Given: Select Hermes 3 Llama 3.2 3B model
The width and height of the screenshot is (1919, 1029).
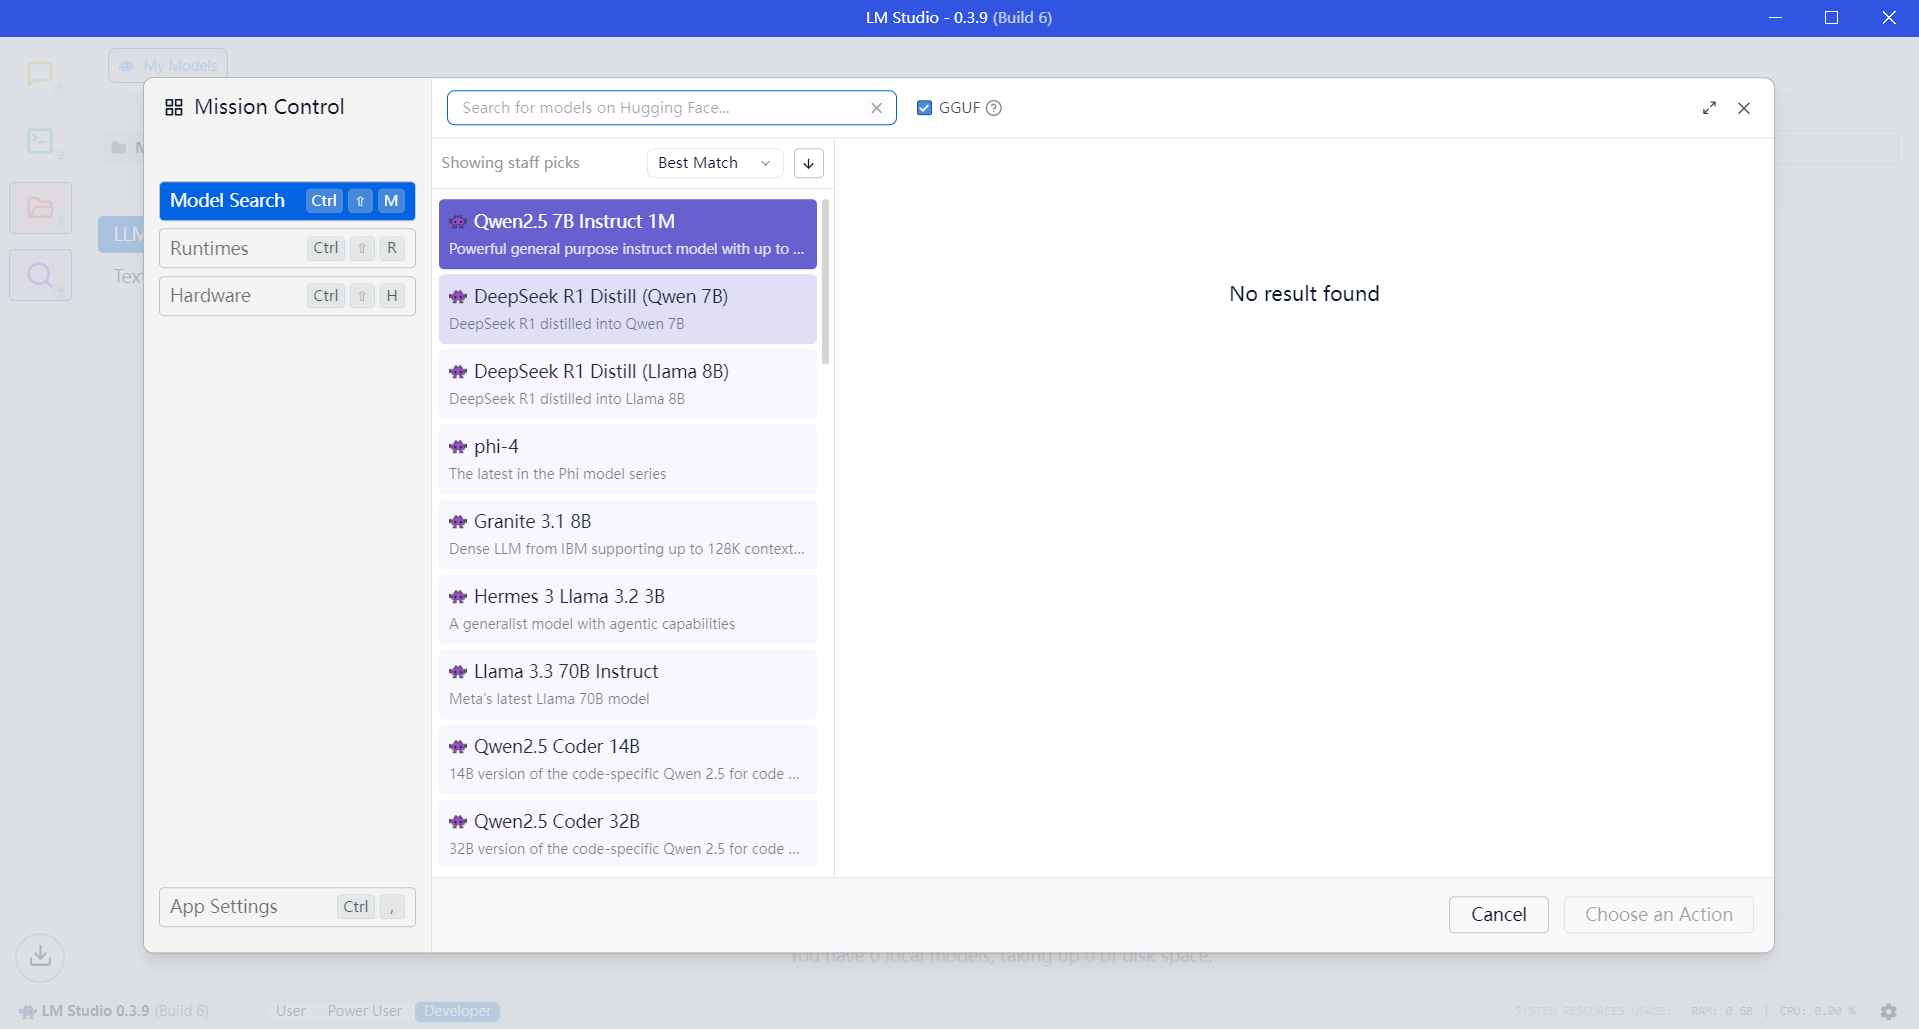Looking at the screenshot, I should pos(628,609).
